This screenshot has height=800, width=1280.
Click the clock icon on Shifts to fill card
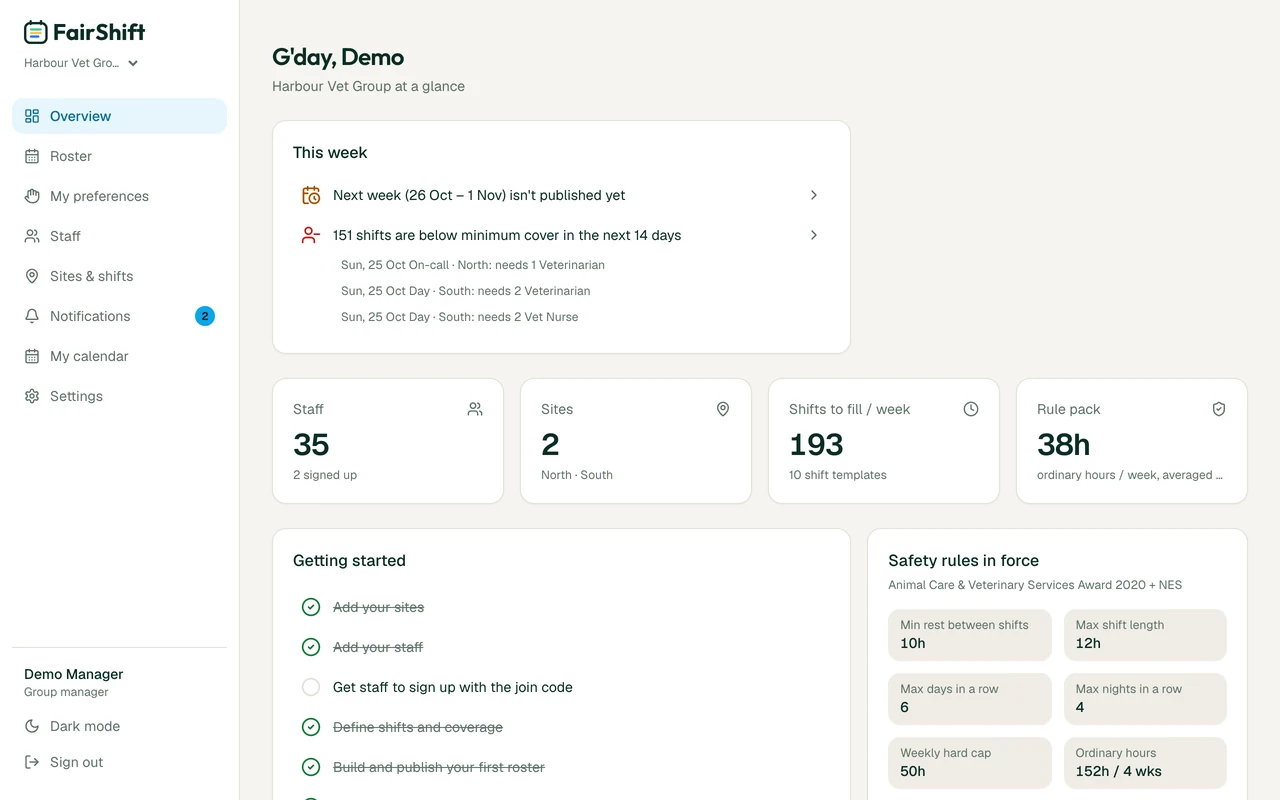pos(971,409)
